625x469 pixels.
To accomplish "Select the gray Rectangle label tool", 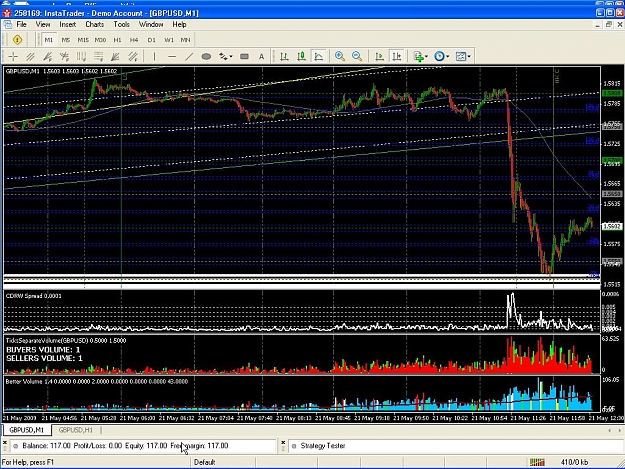I will click(244, 57).
